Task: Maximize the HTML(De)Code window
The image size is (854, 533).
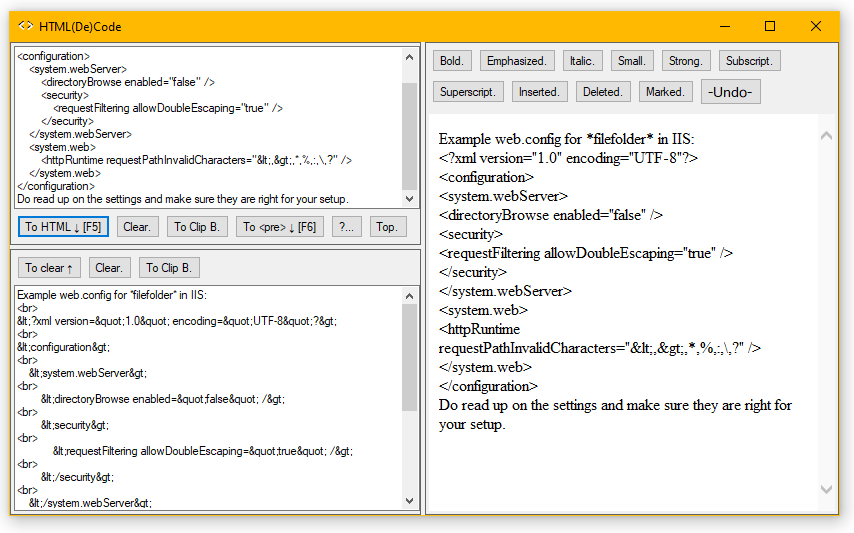Action: (770, 26)
